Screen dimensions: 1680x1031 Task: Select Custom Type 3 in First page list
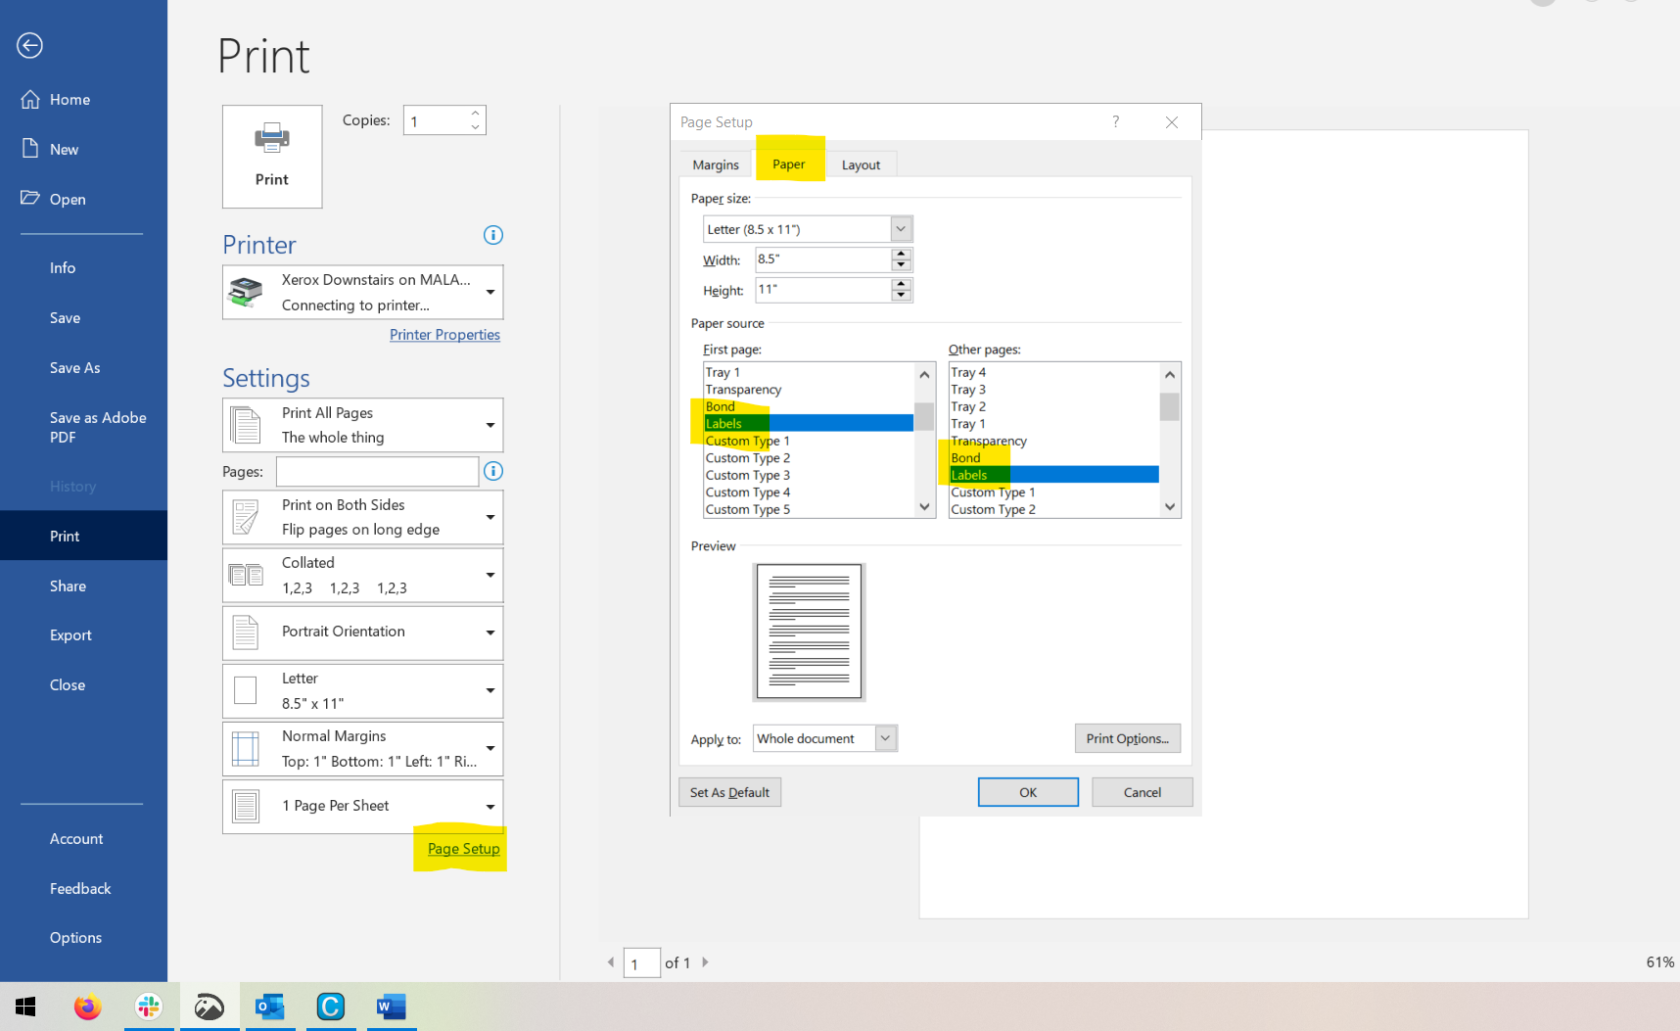[747, 475]
